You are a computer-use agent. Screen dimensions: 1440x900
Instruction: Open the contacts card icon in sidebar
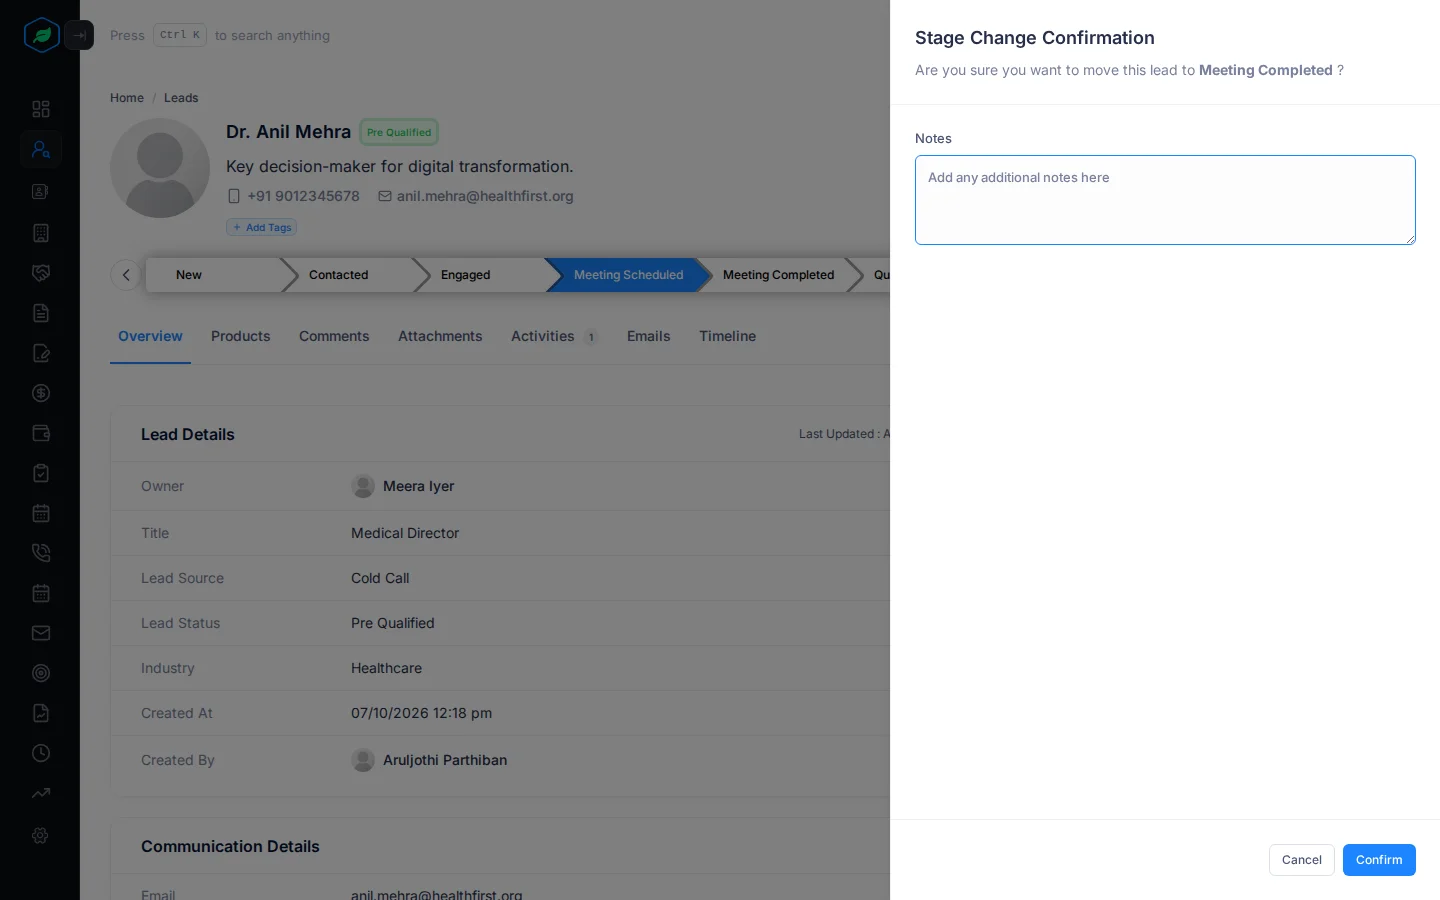pos(41,191)
